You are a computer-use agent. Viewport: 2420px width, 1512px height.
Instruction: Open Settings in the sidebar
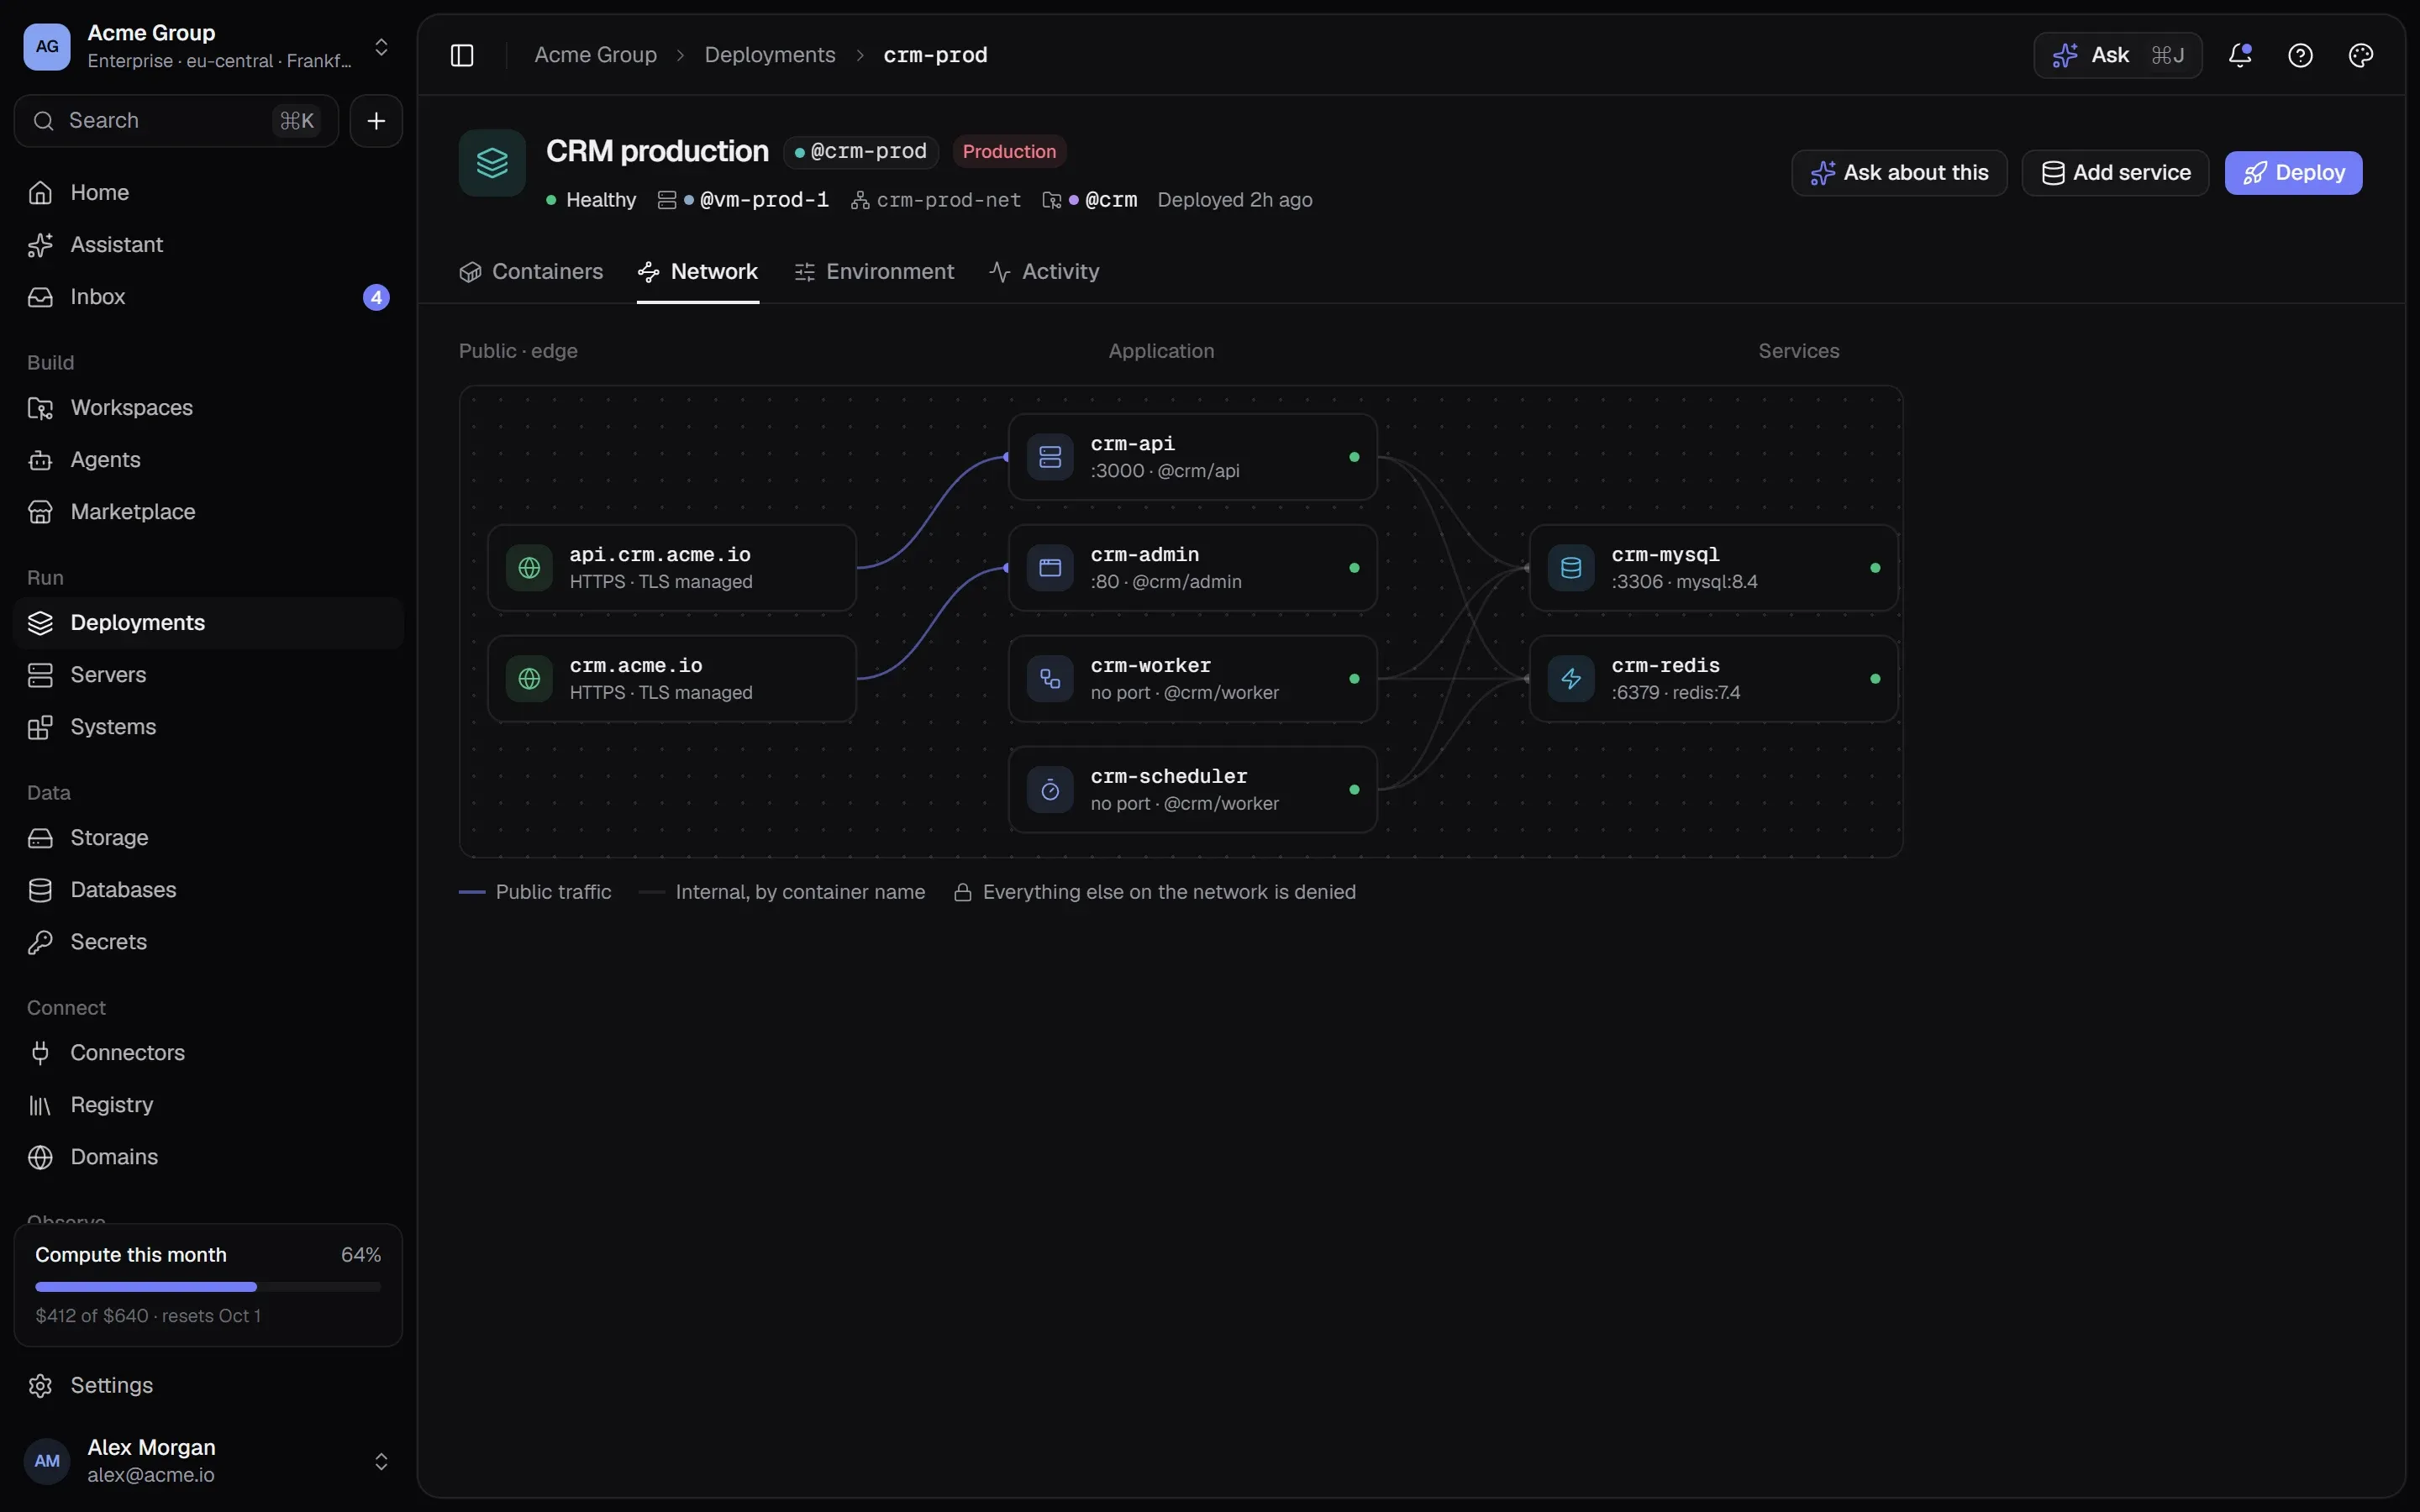point(208,1385)
